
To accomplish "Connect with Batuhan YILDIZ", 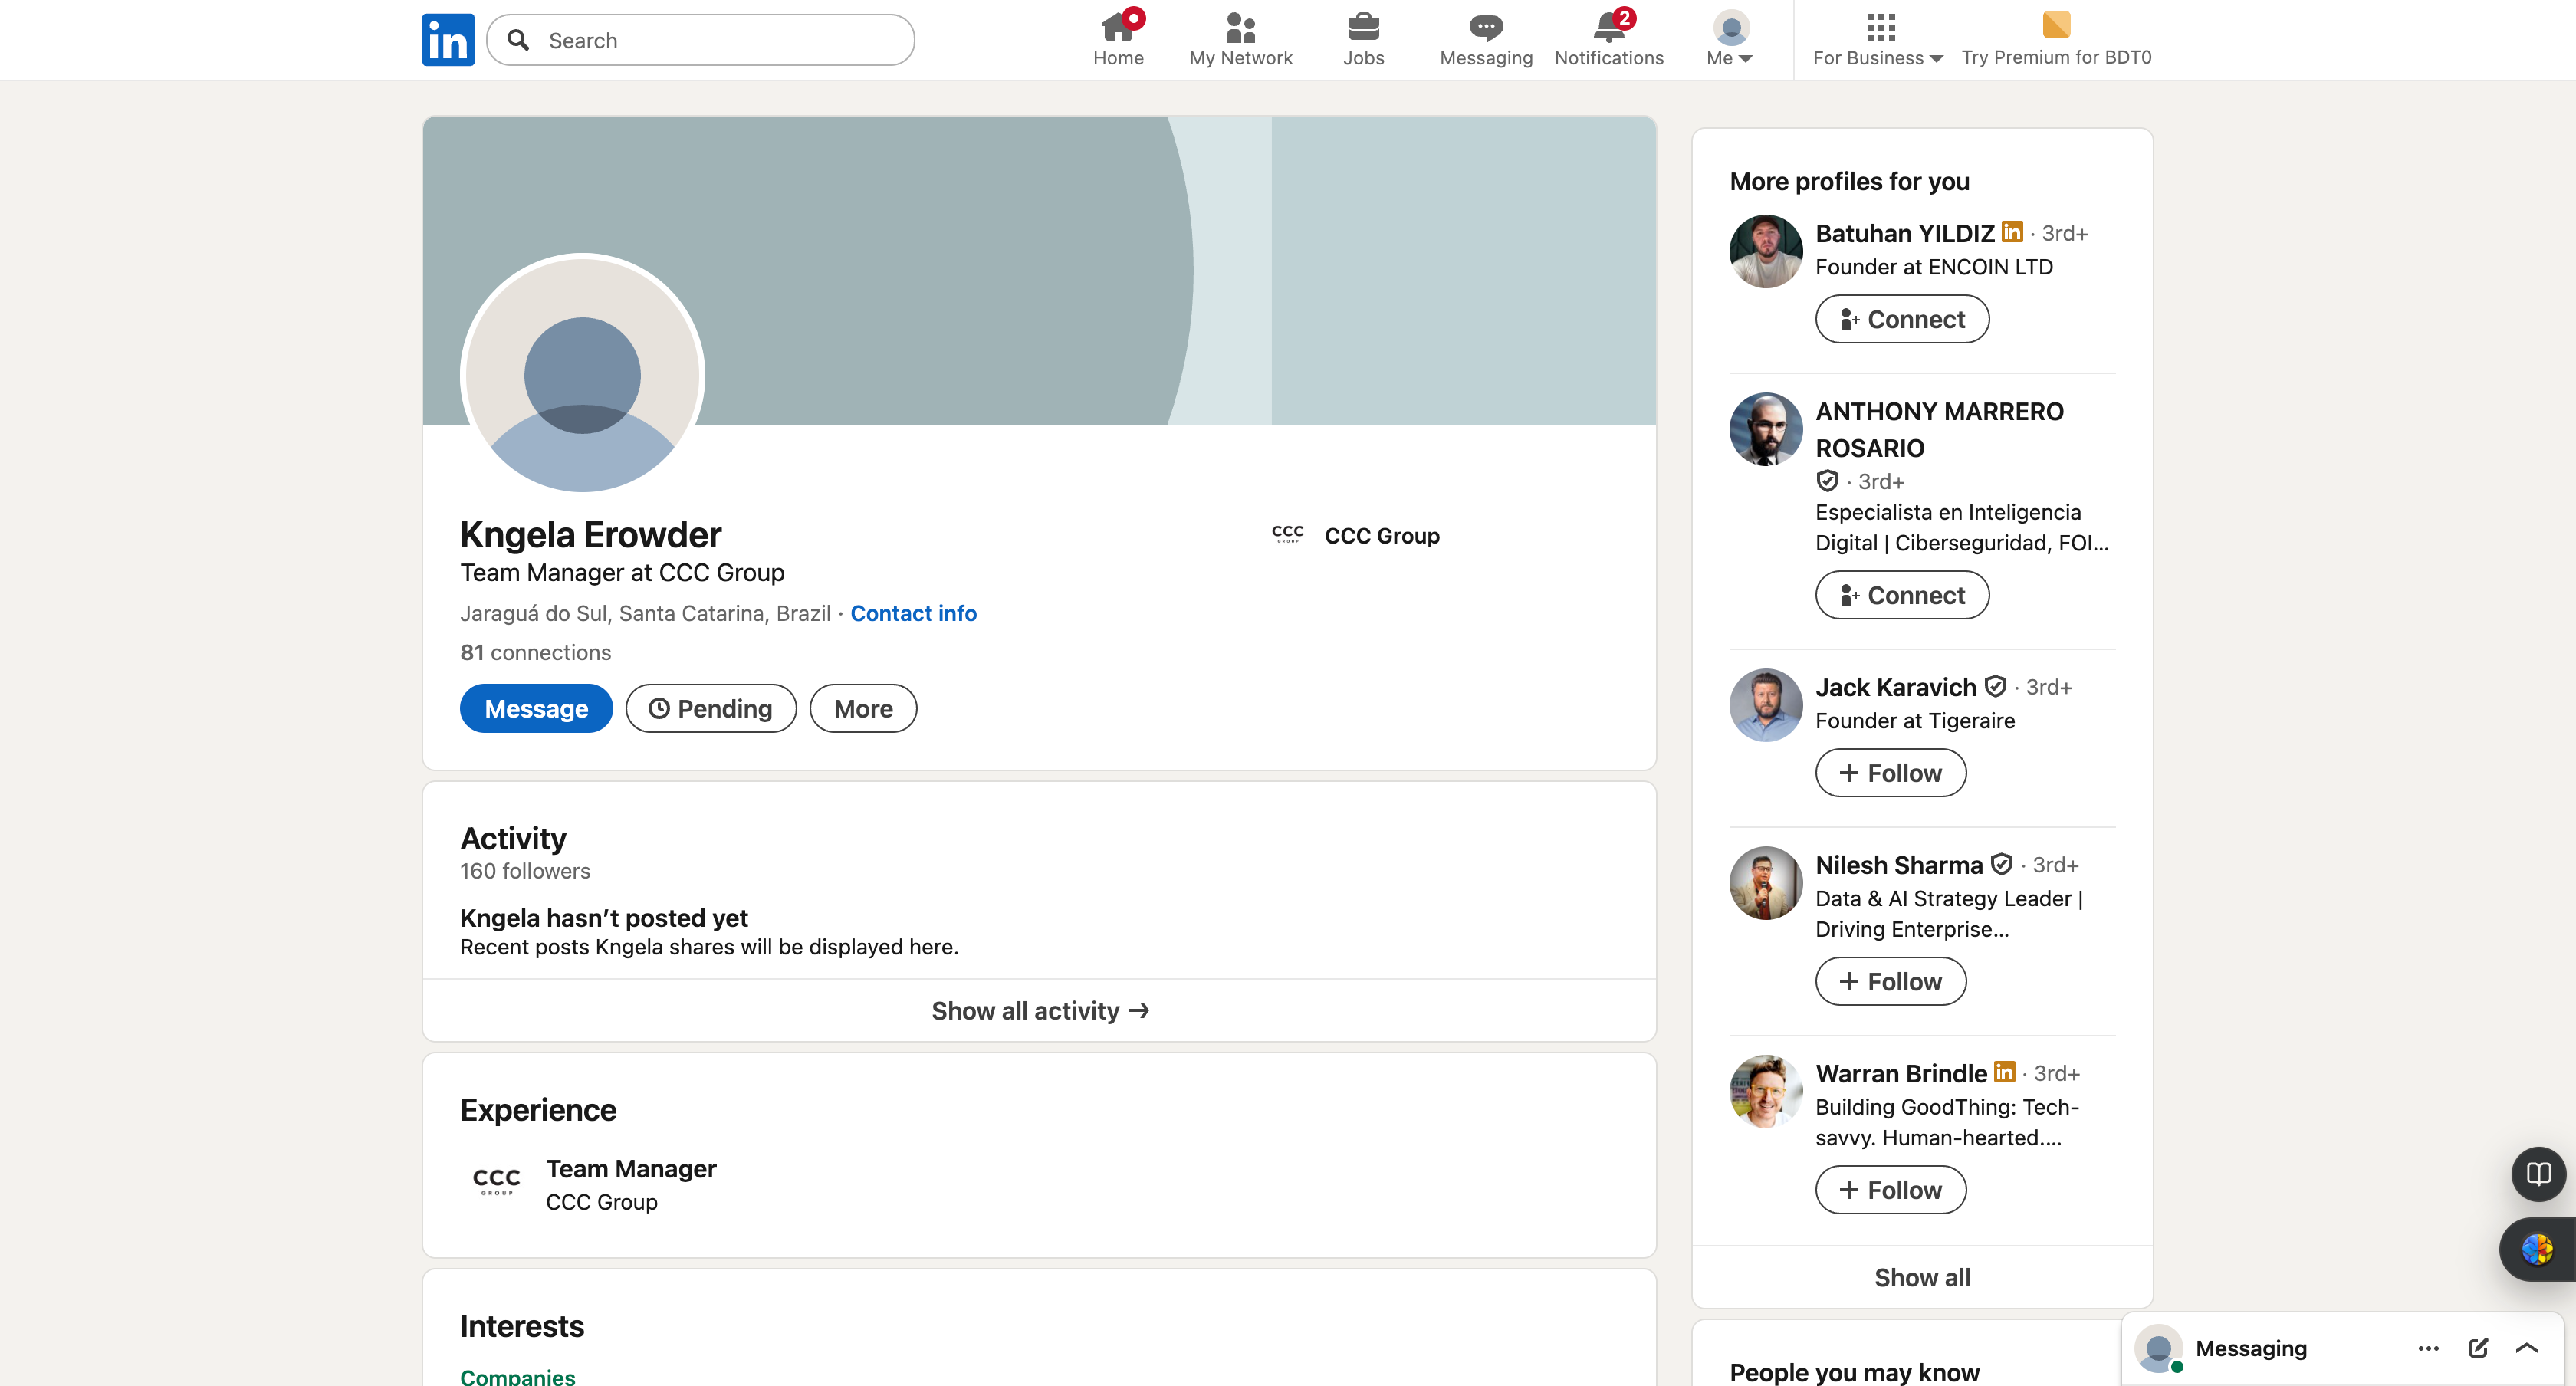I will (1901, 319).
